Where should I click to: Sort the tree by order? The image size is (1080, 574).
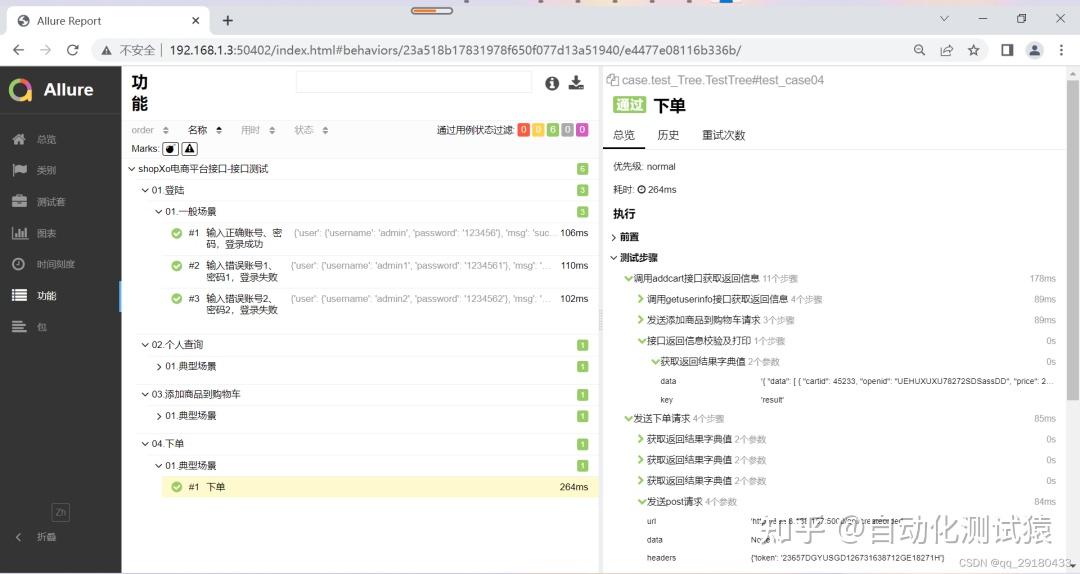149,130
